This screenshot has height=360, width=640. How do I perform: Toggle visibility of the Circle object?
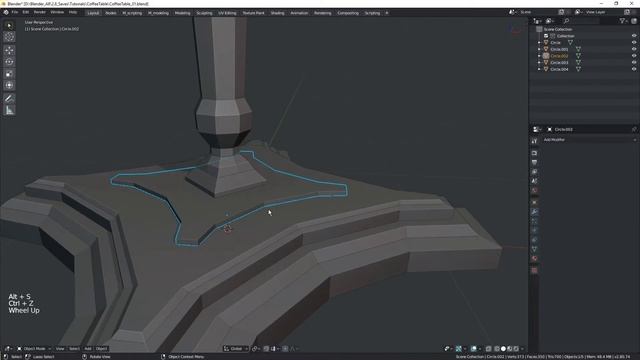click(x=634, y=42)
